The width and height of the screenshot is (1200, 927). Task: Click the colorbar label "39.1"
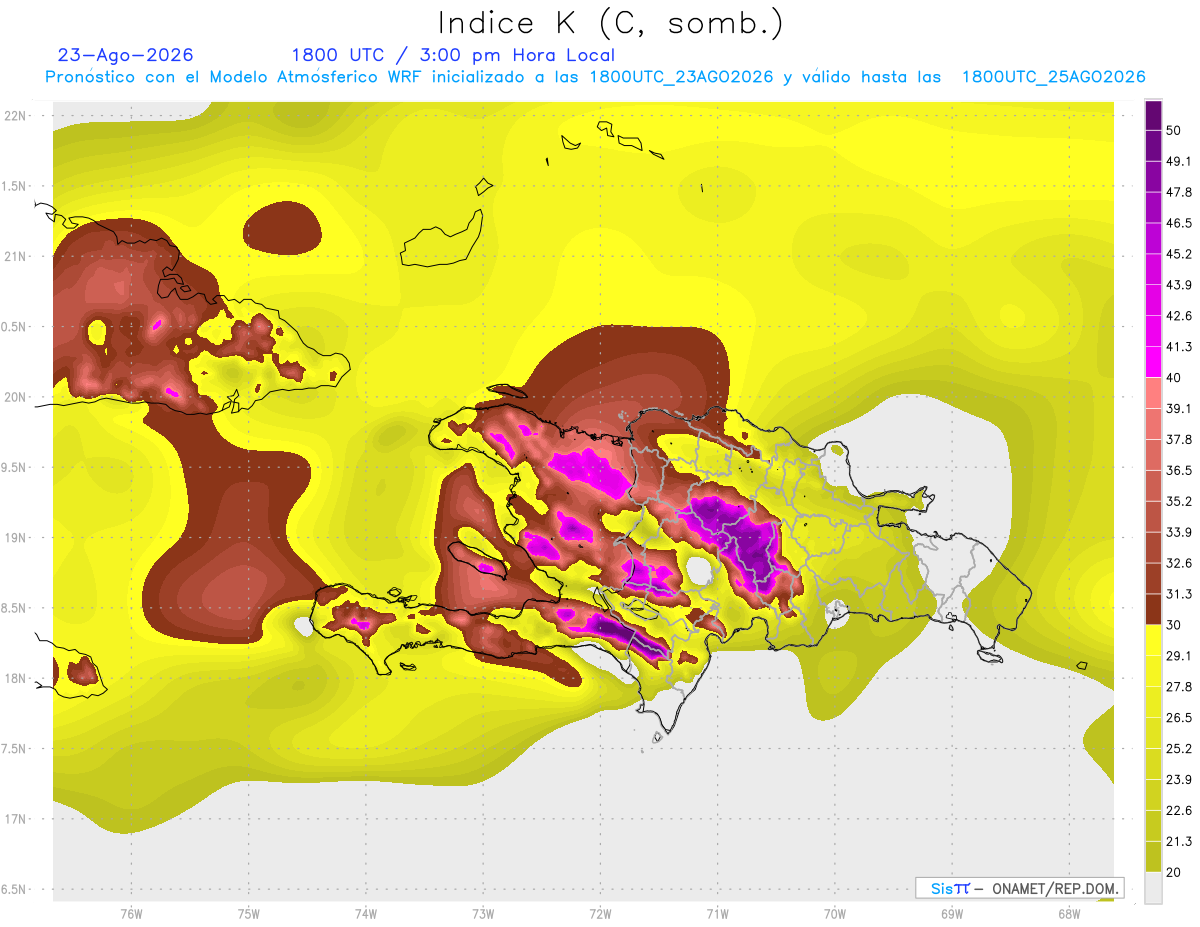(x=1178, y=408)
